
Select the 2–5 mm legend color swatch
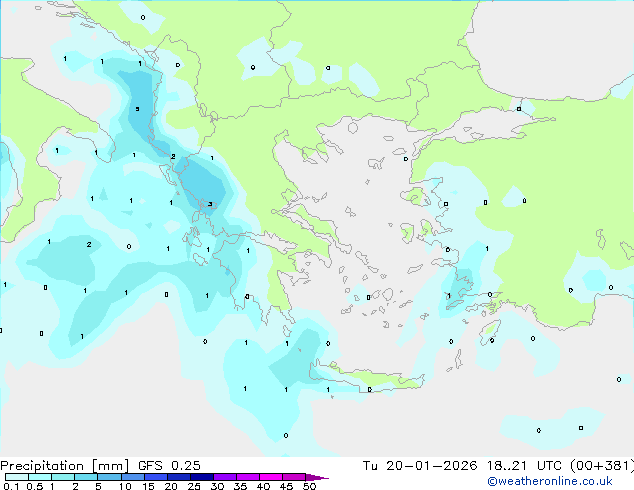86,477
